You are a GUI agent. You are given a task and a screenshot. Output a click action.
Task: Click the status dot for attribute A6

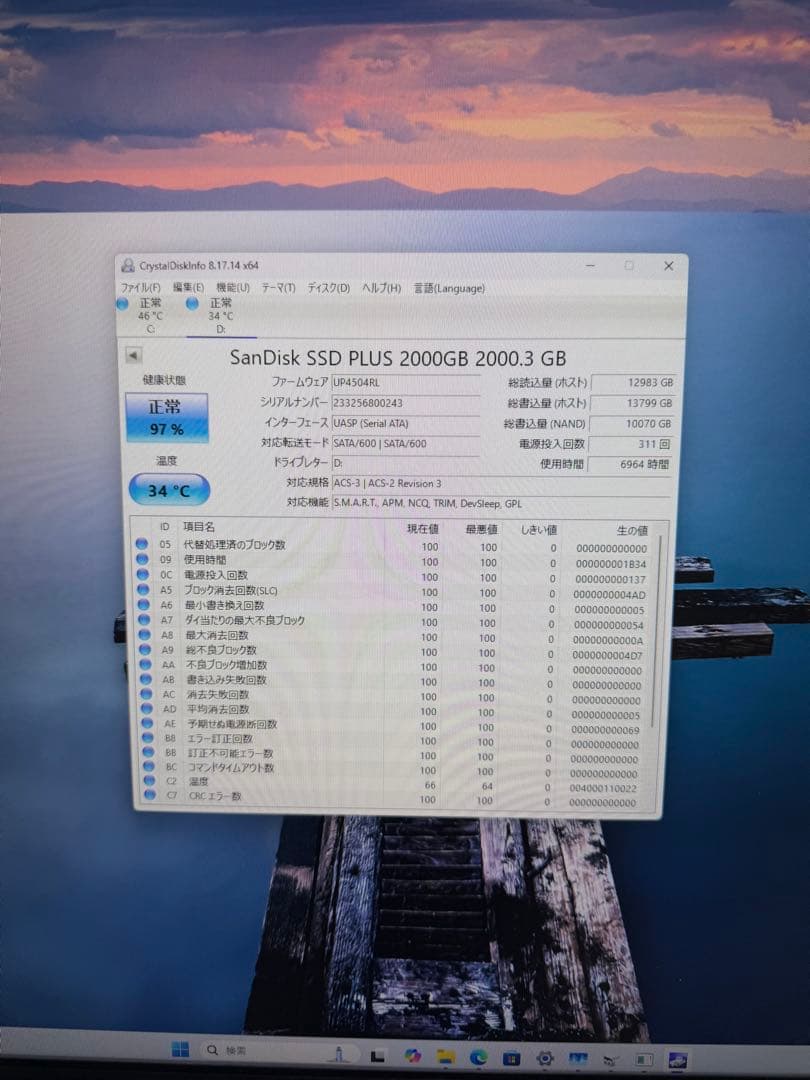pos(143,604)
